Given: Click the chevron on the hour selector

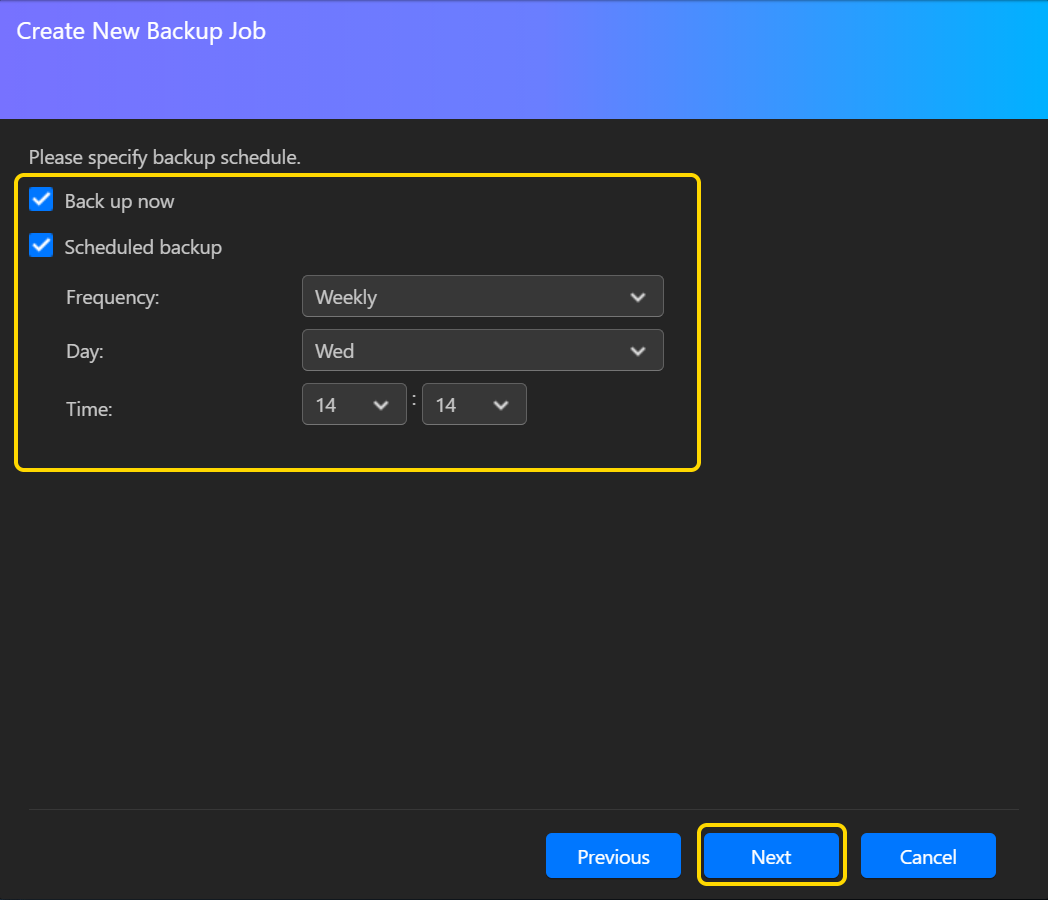Looking at the screenshot, I should [380, 404].
